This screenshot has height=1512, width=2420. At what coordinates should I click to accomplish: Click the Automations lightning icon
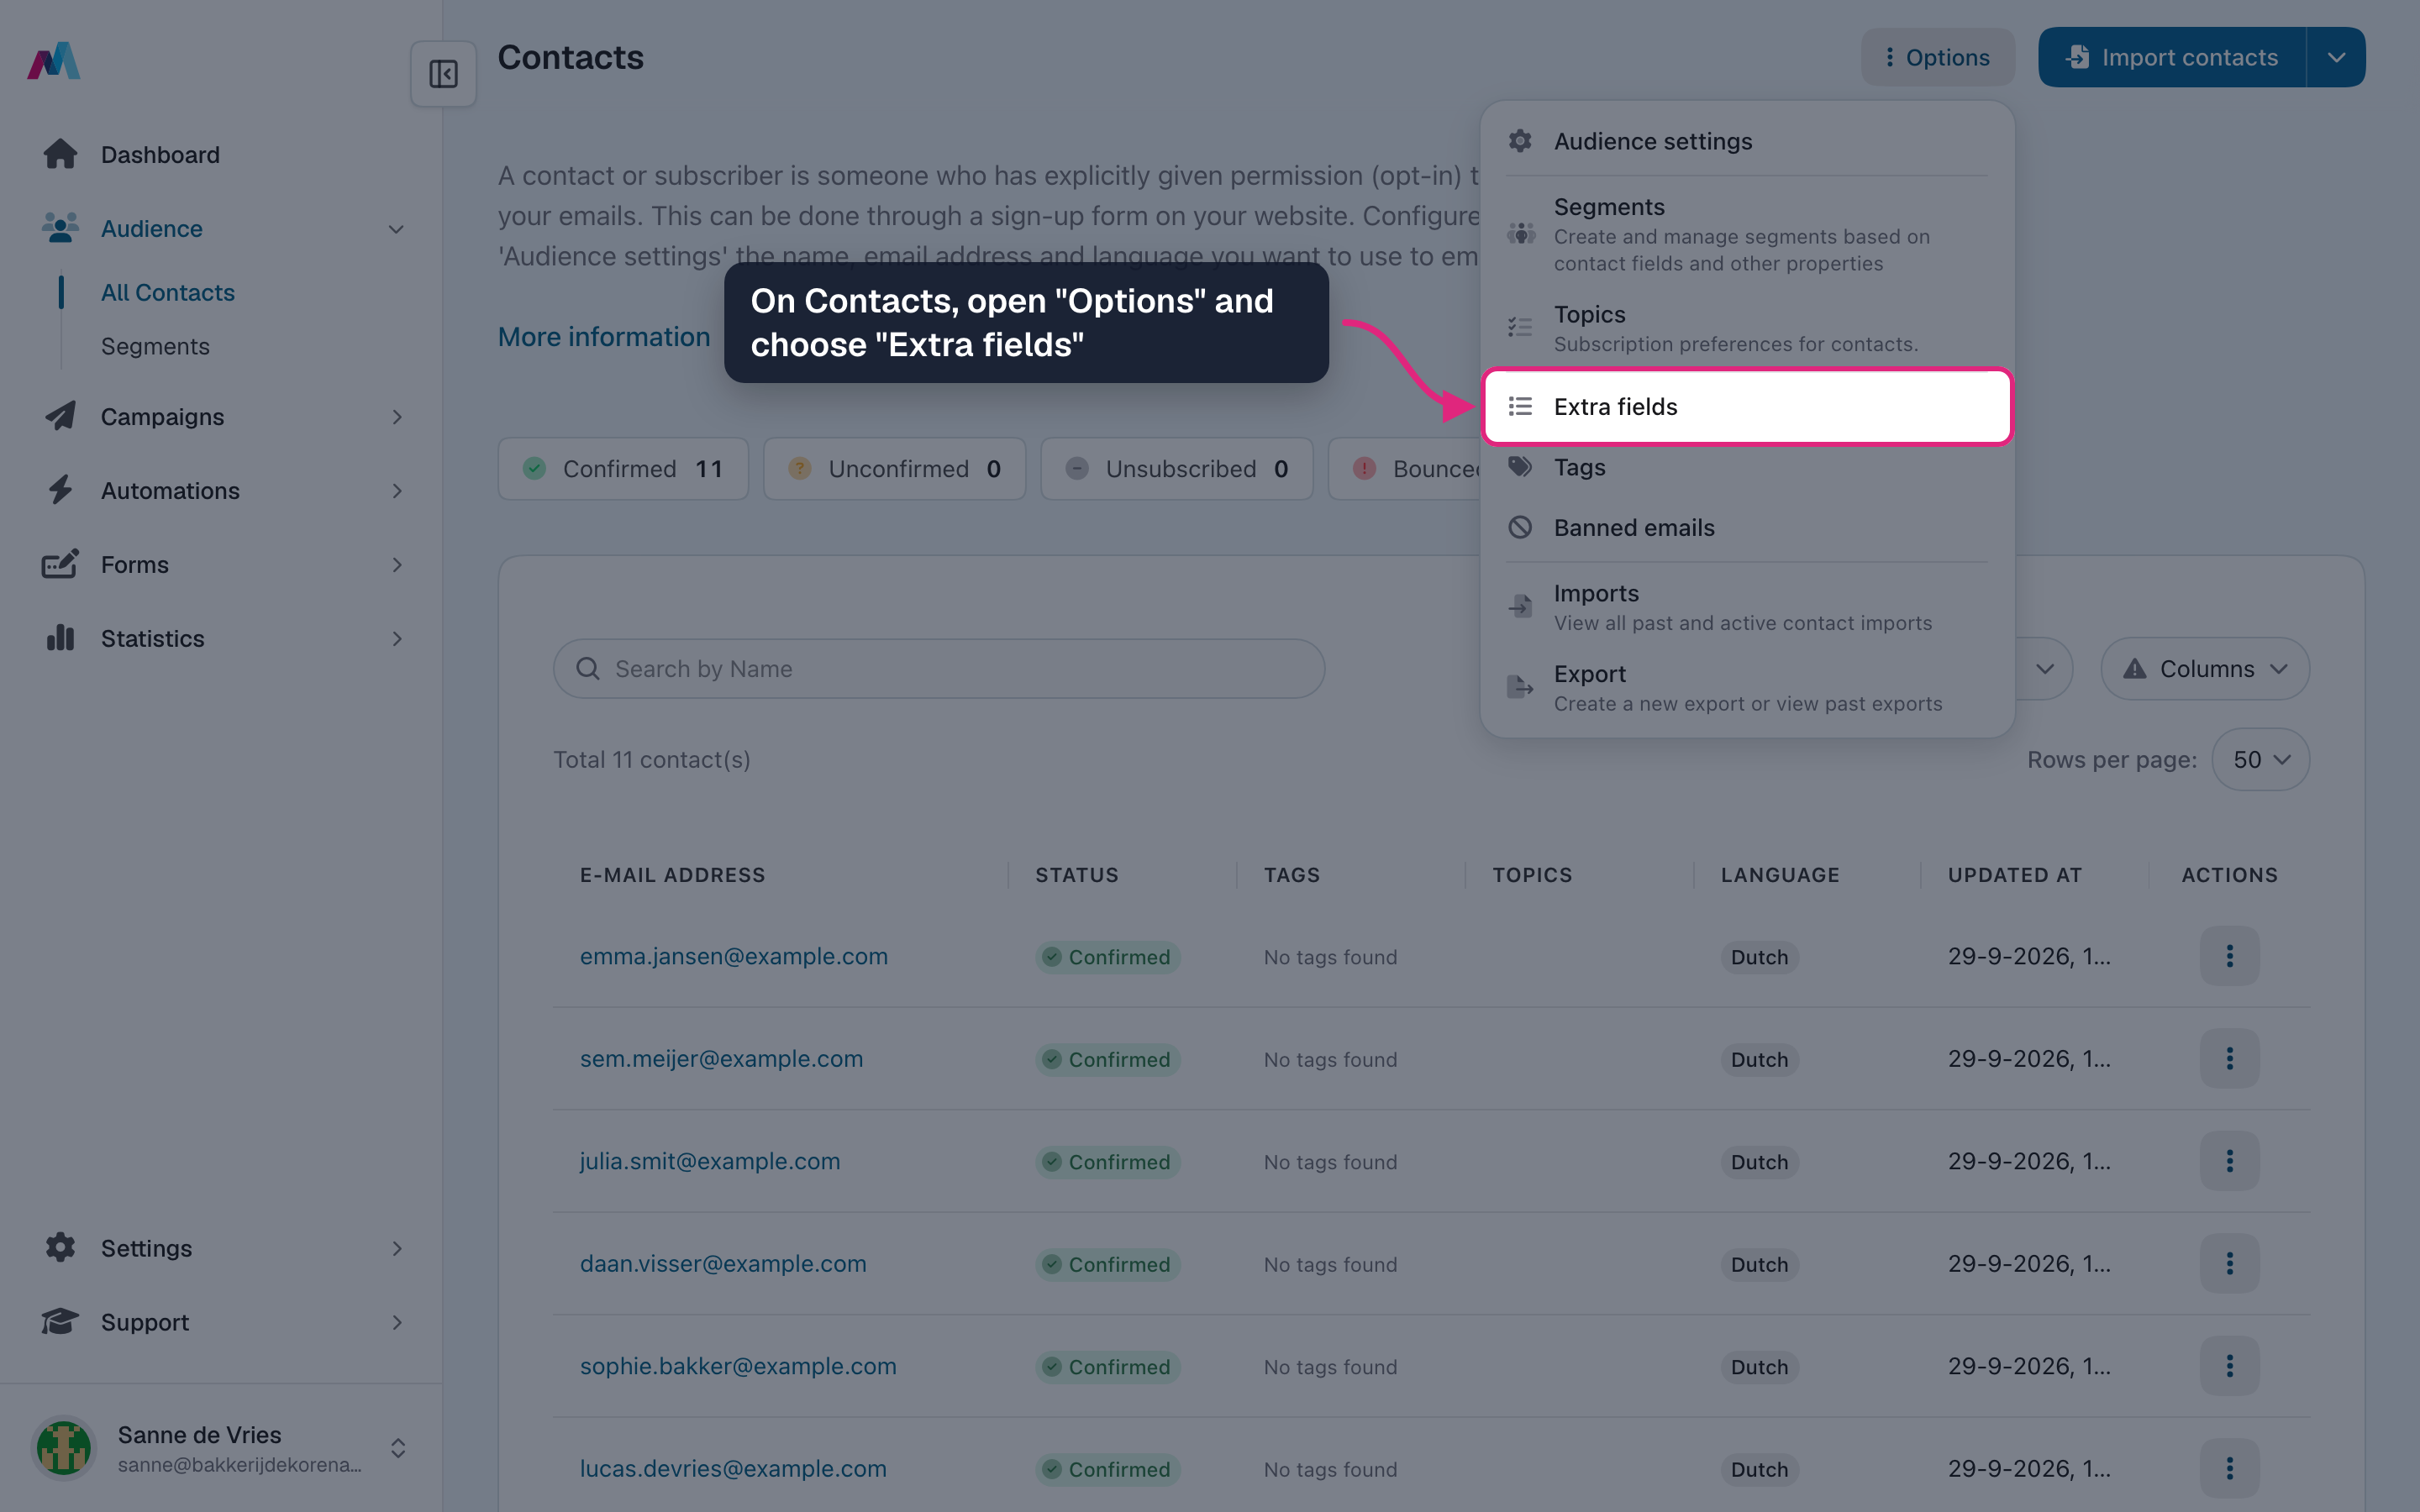[x=60, y=490]
